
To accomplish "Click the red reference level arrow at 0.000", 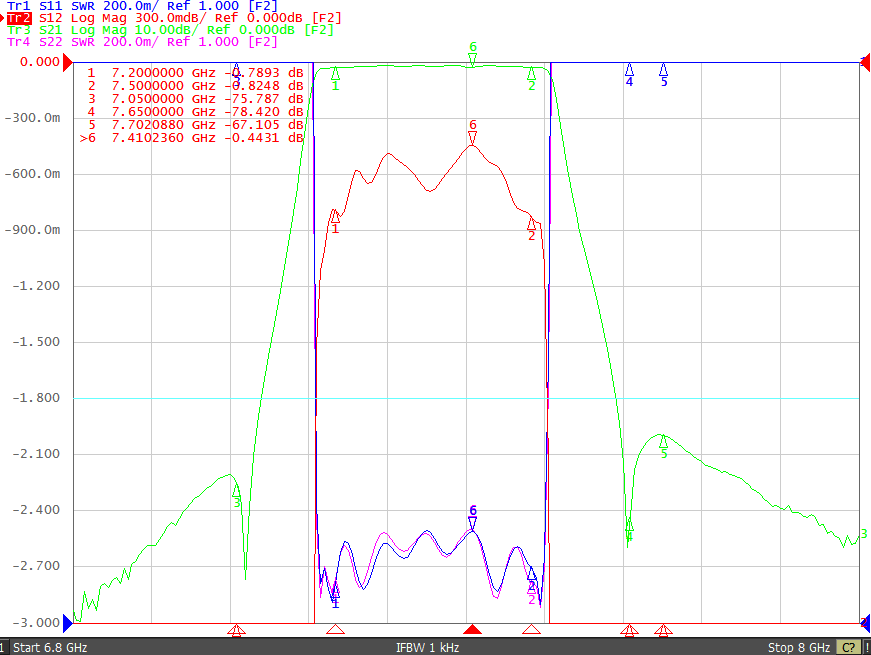I will pyautogui.click(x=68, y=62).
